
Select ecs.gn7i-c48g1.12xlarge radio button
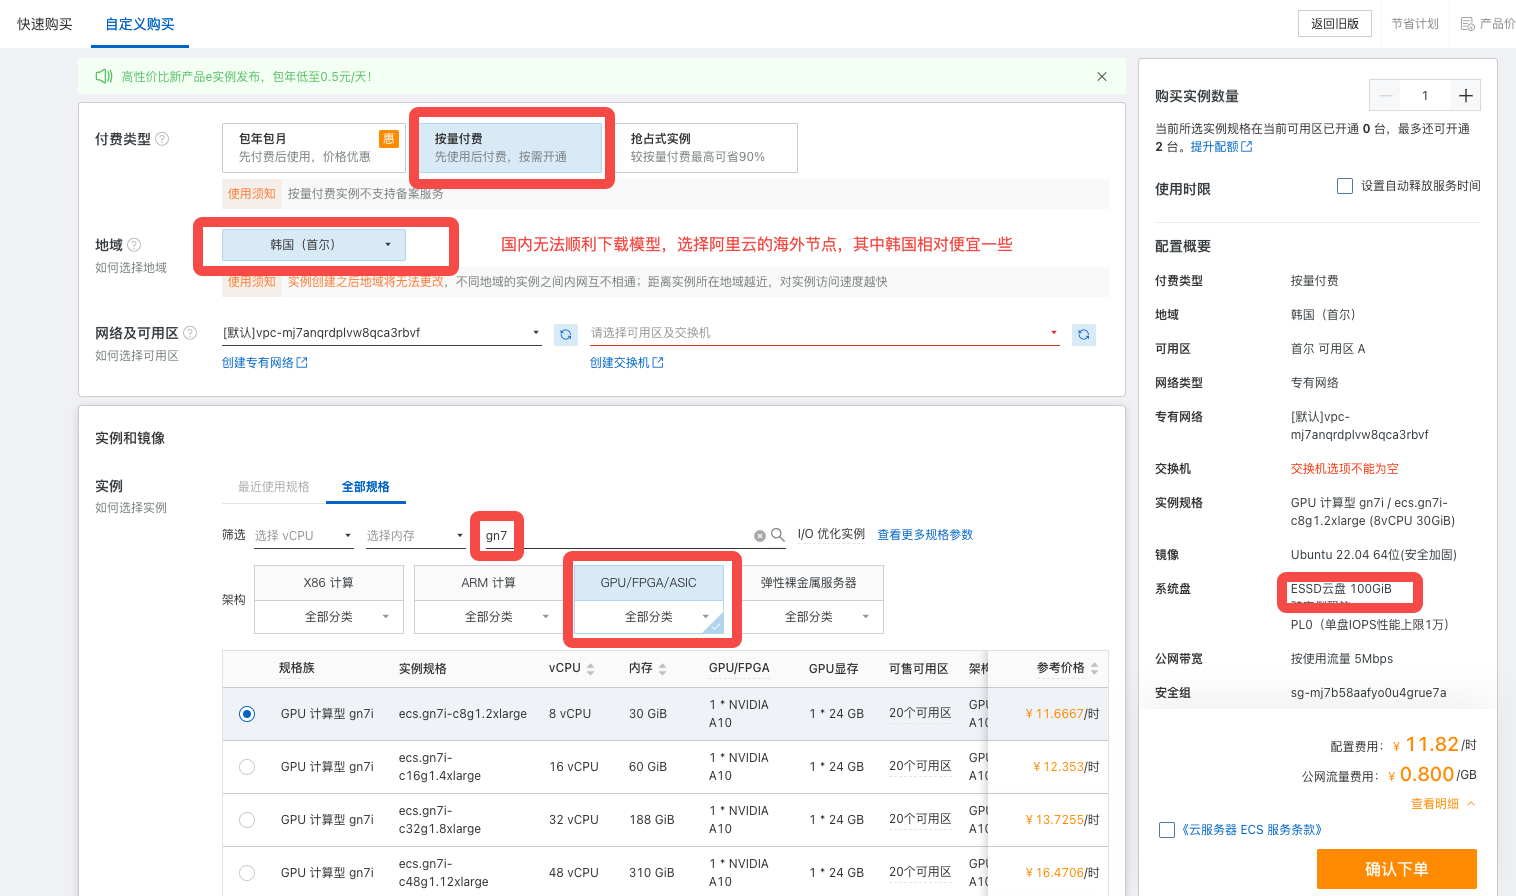tap(247, 873)
